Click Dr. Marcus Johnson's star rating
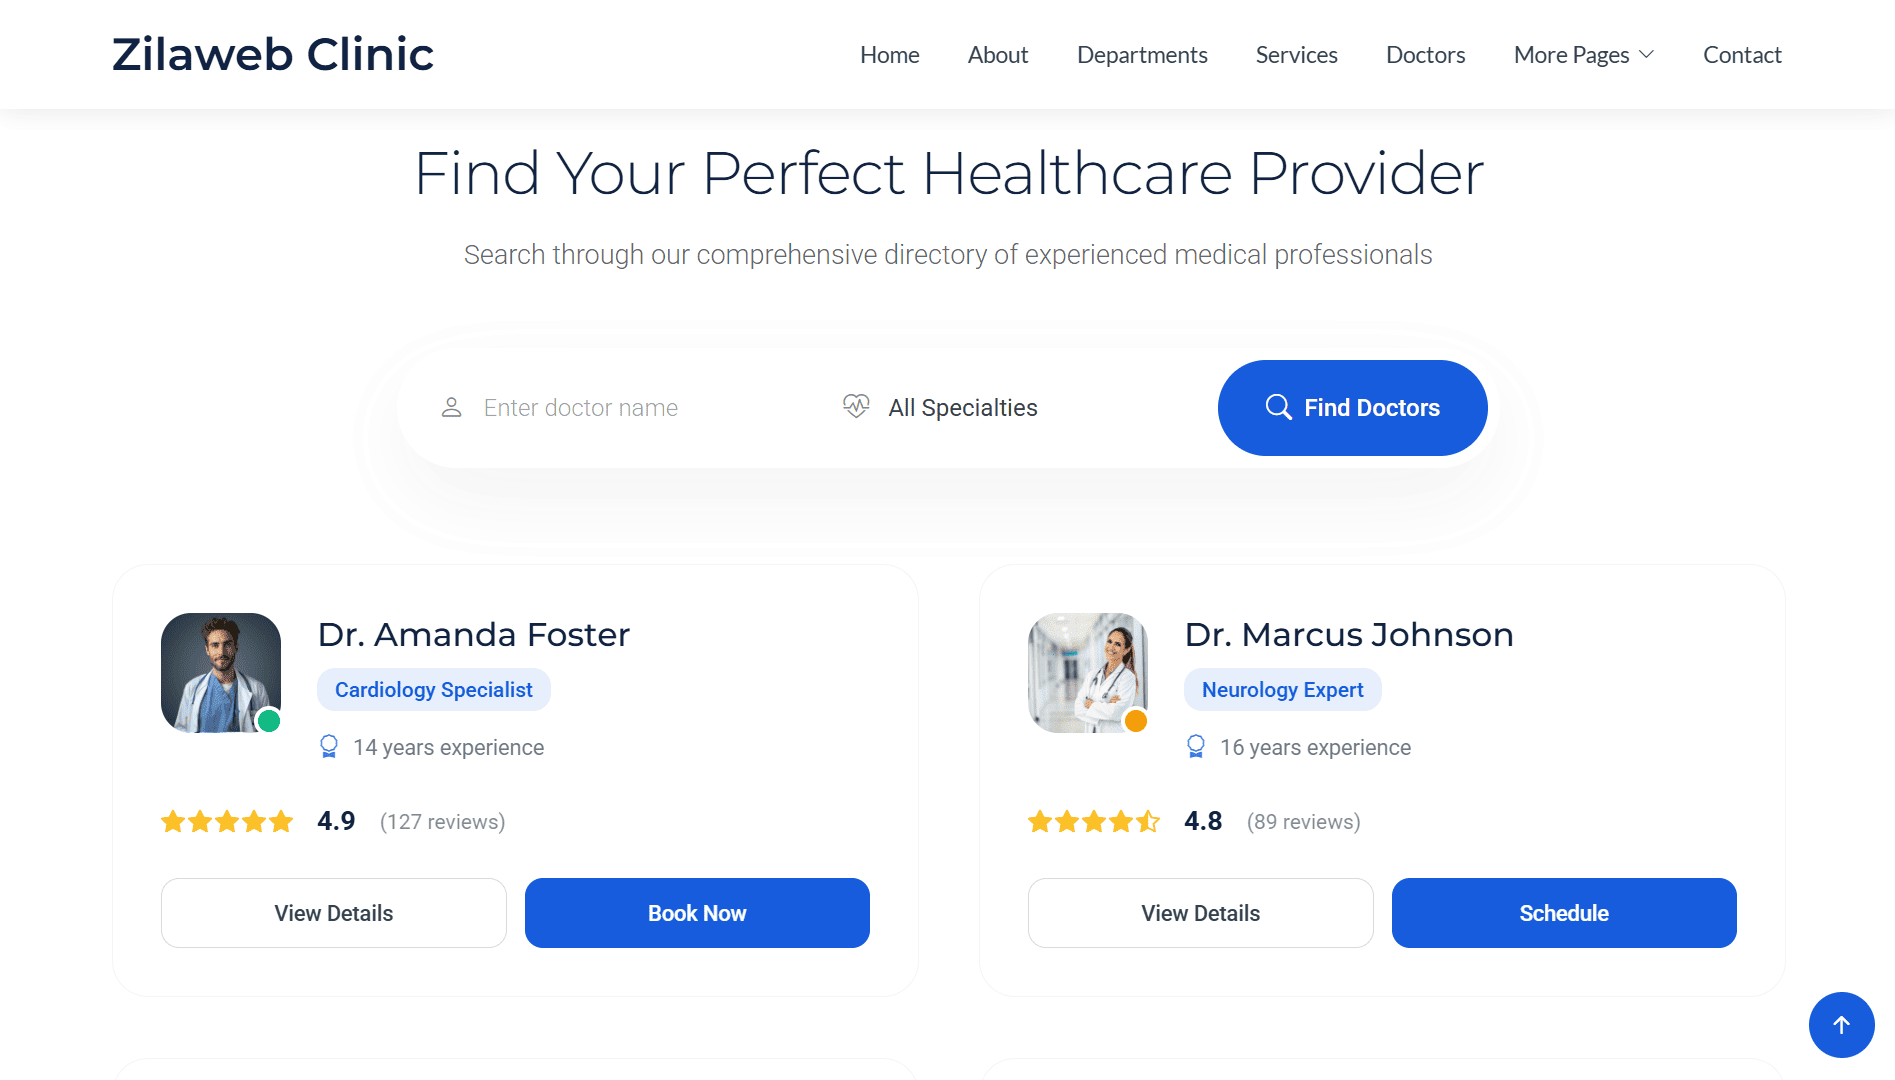This screenshot has width=1895, height=1080. 1094,822
